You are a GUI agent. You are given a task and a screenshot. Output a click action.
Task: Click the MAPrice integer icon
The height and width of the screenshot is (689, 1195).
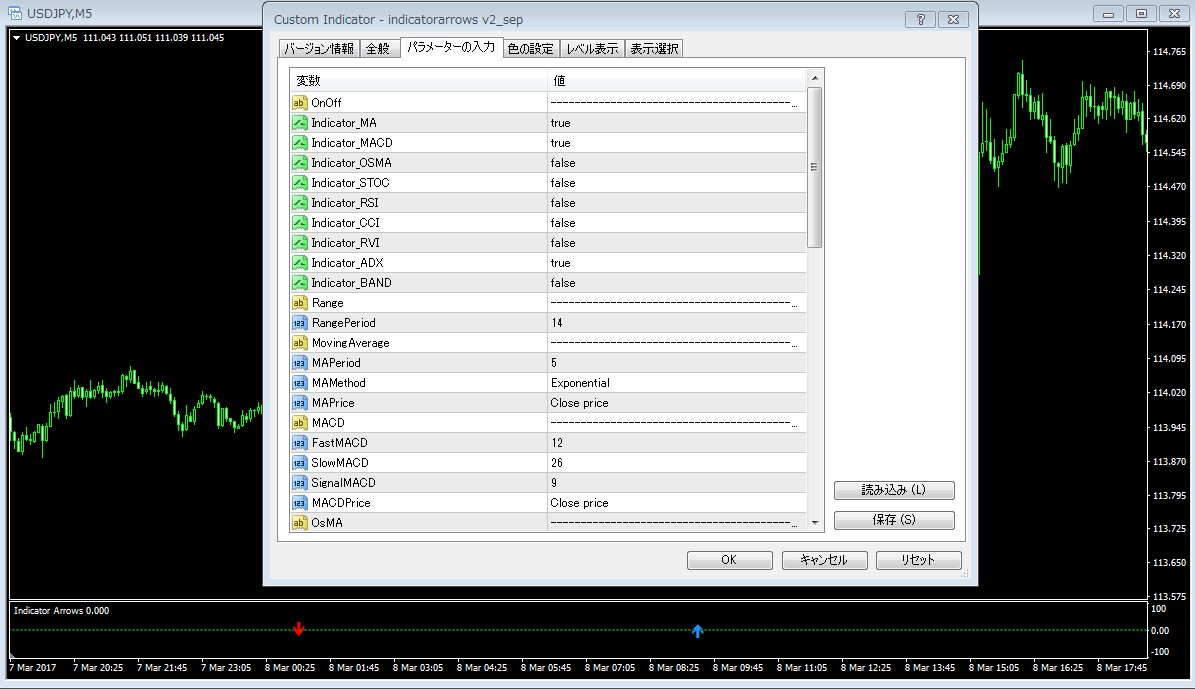point(300,402)
